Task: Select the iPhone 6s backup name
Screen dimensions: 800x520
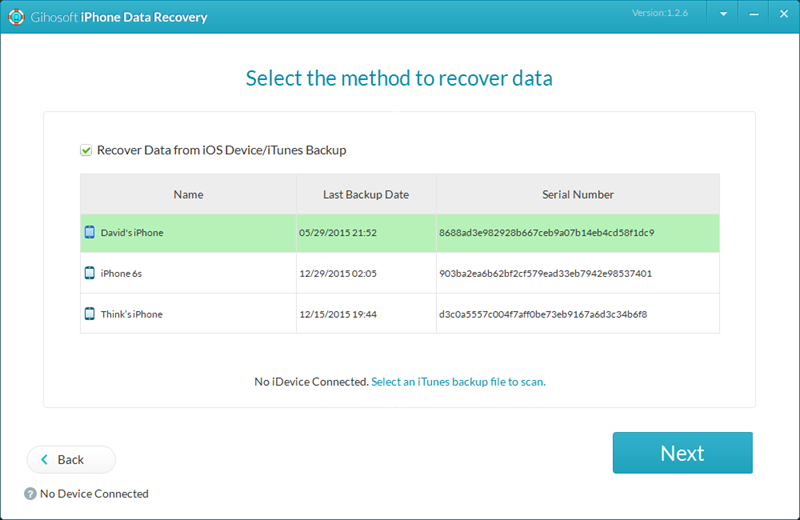Action: 121,274
